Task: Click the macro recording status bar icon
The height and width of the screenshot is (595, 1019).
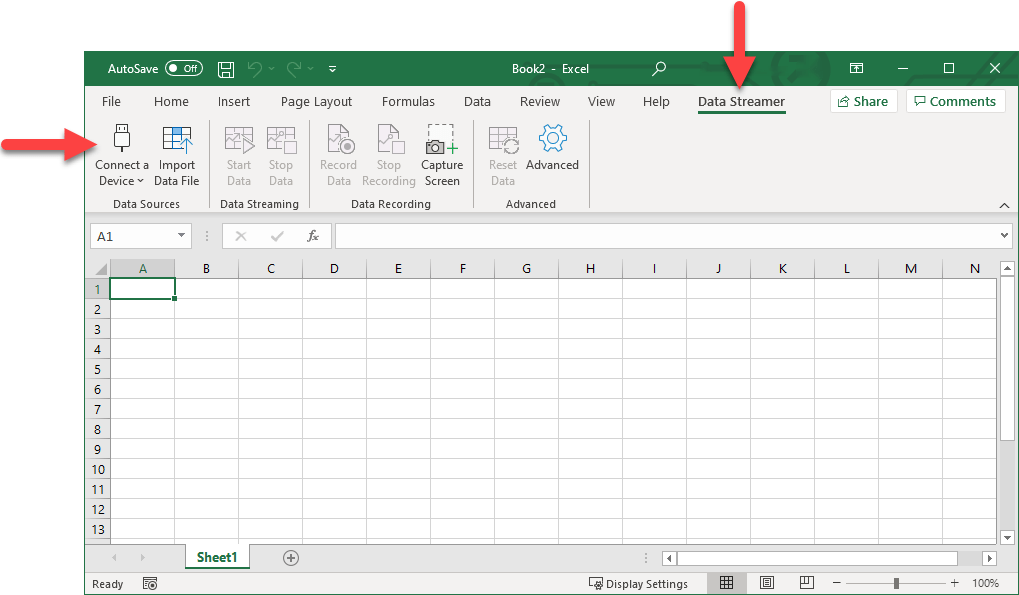Action: (x=150, y=584)
